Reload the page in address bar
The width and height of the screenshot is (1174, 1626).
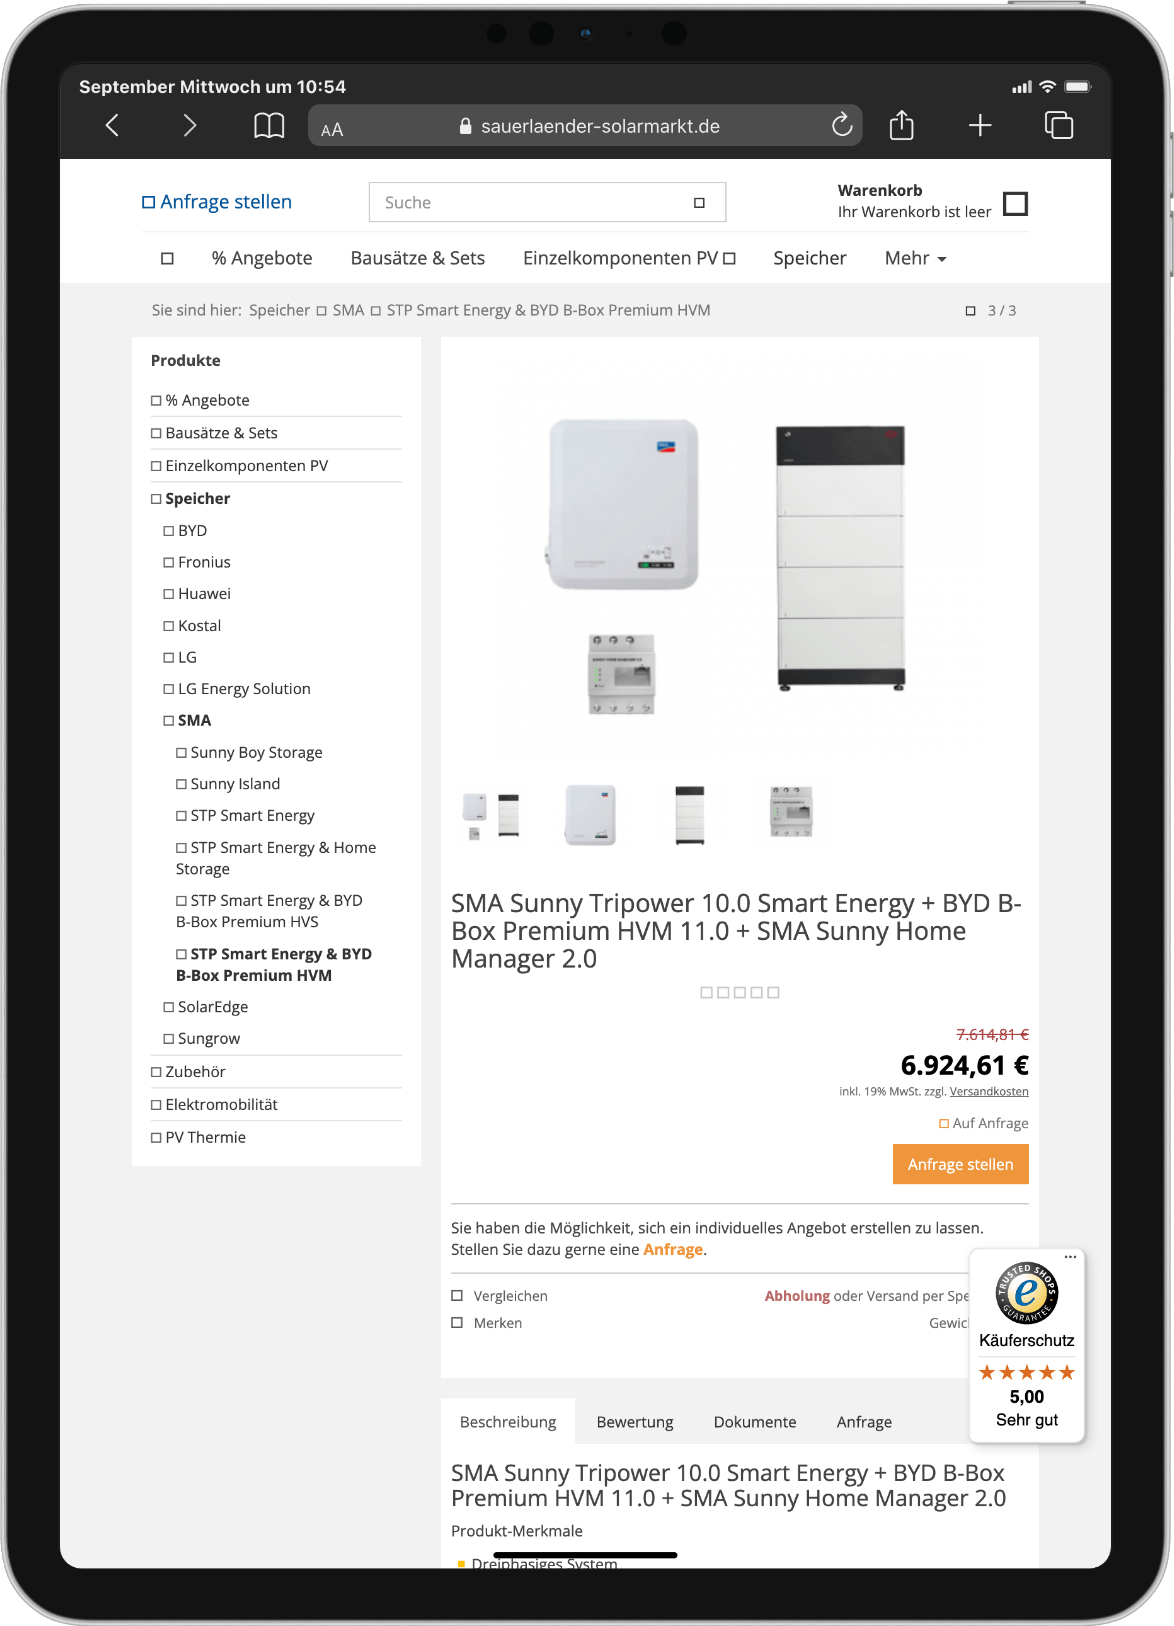pyautogui.click(x=842, y=125)
